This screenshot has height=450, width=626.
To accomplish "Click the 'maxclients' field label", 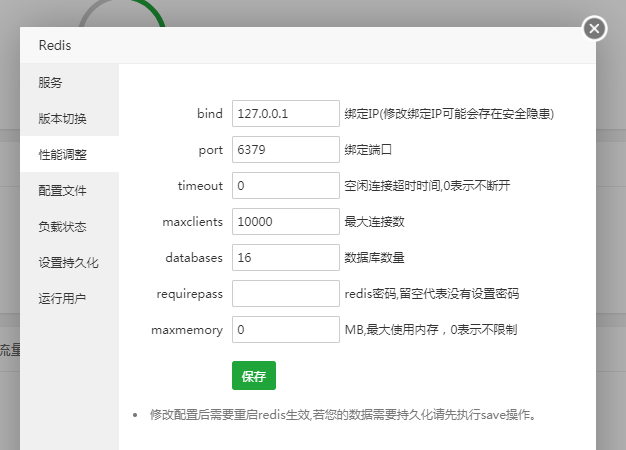I will pos(193,222).
